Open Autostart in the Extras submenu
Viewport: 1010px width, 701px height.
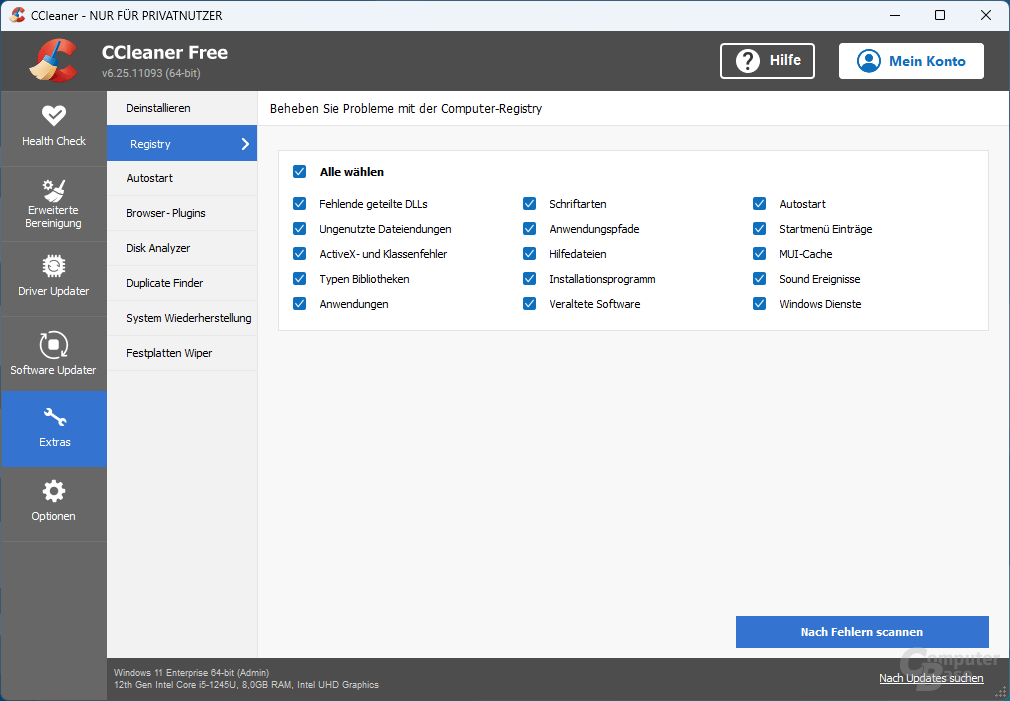click(x=182, y=178)
